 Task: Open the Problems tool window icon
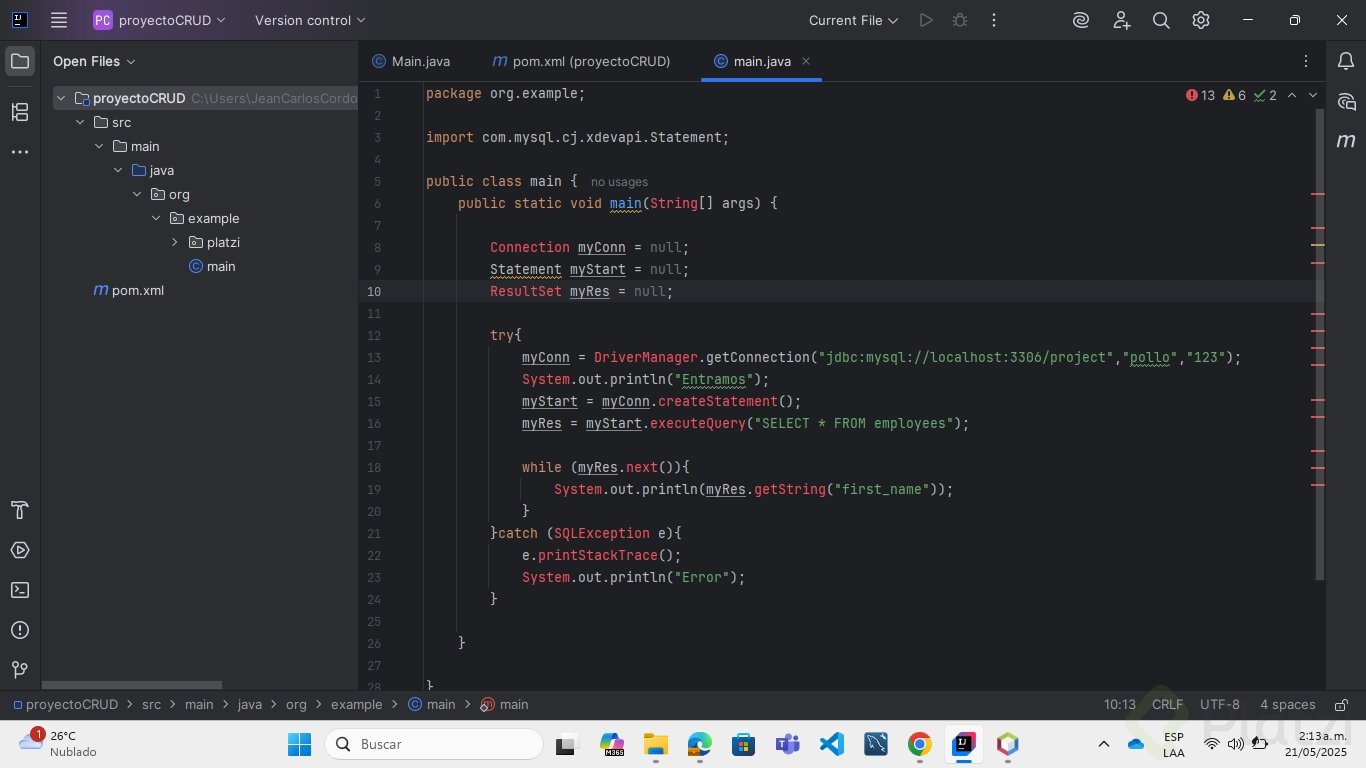(20, 630)
